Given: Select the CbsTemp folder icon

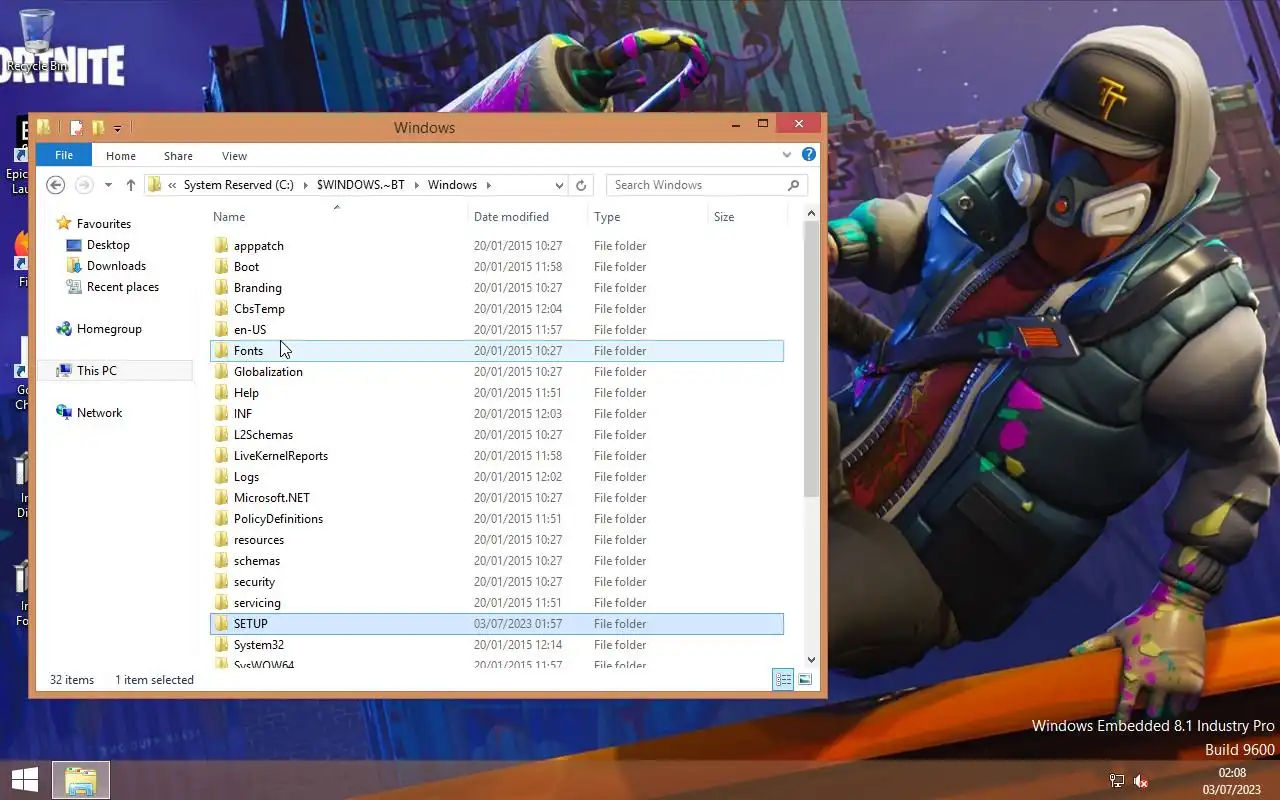Looking at the screenshot, I should tap(222, 309).
